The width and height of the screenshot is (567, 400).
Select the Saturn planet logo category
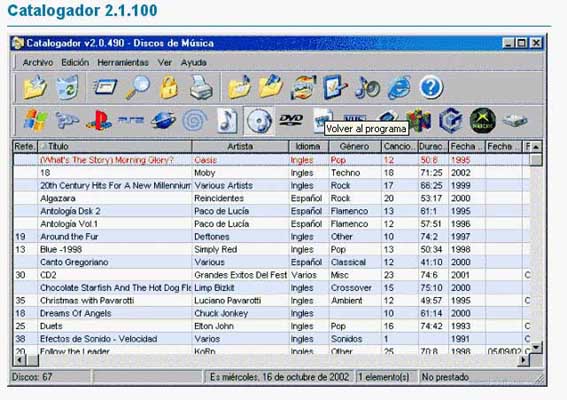pos(163,120)
